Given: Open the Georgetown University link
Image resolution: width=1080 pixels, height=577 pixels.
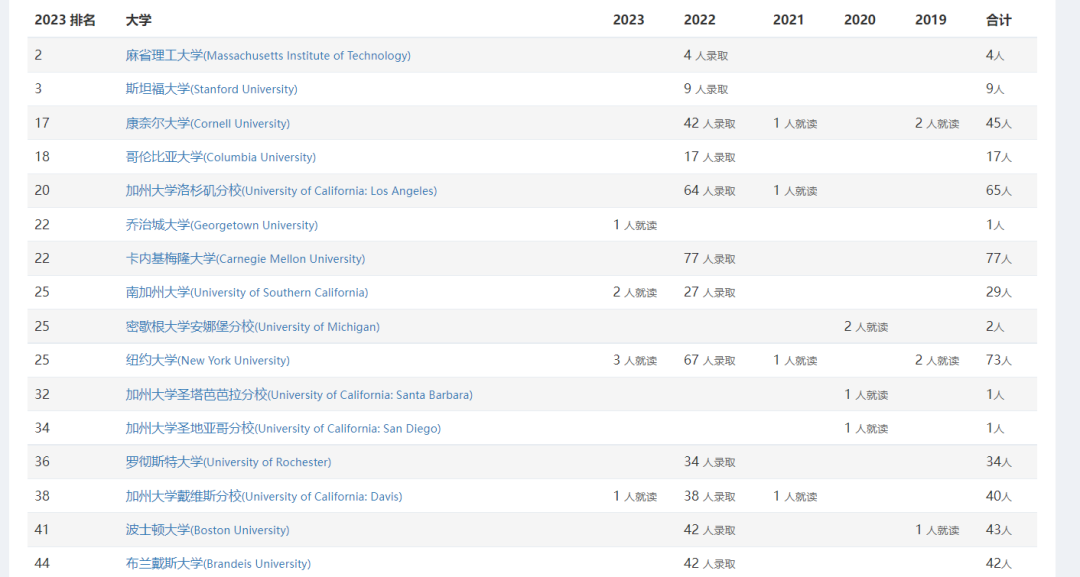Looking at the screenshot, I should click(x=222, y=224).
